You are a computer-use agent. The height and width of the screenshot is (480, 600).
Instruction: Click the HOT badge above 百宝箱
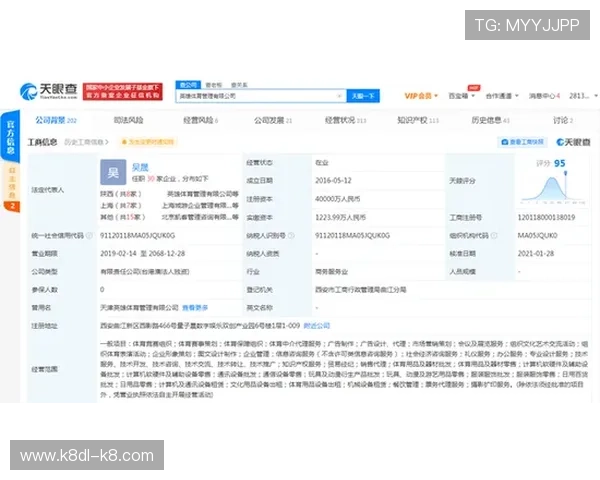[x=474, y=88]
